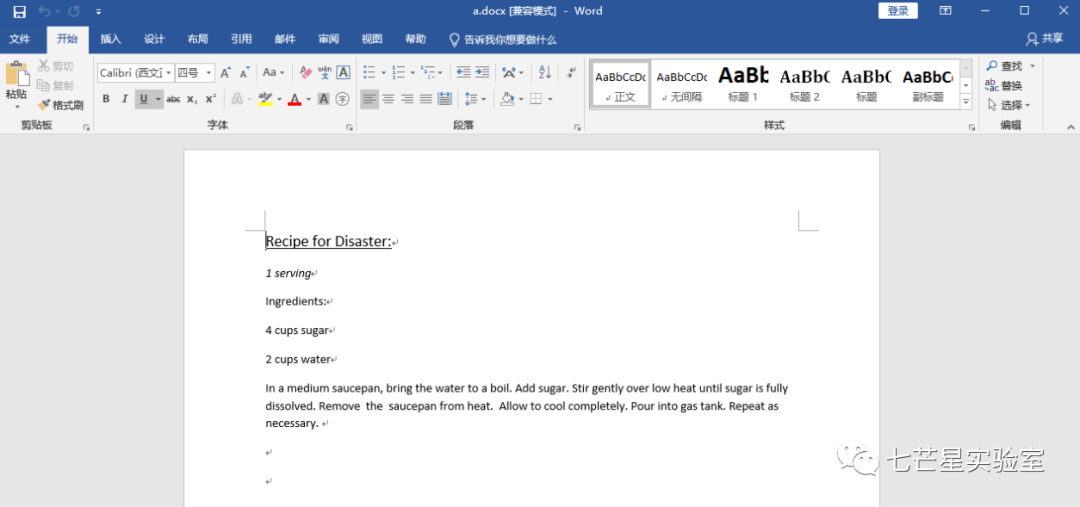The width and height of the screenshot is (1080, 507).
Task: Apply character border icon
Action: [x=342, y=72]
